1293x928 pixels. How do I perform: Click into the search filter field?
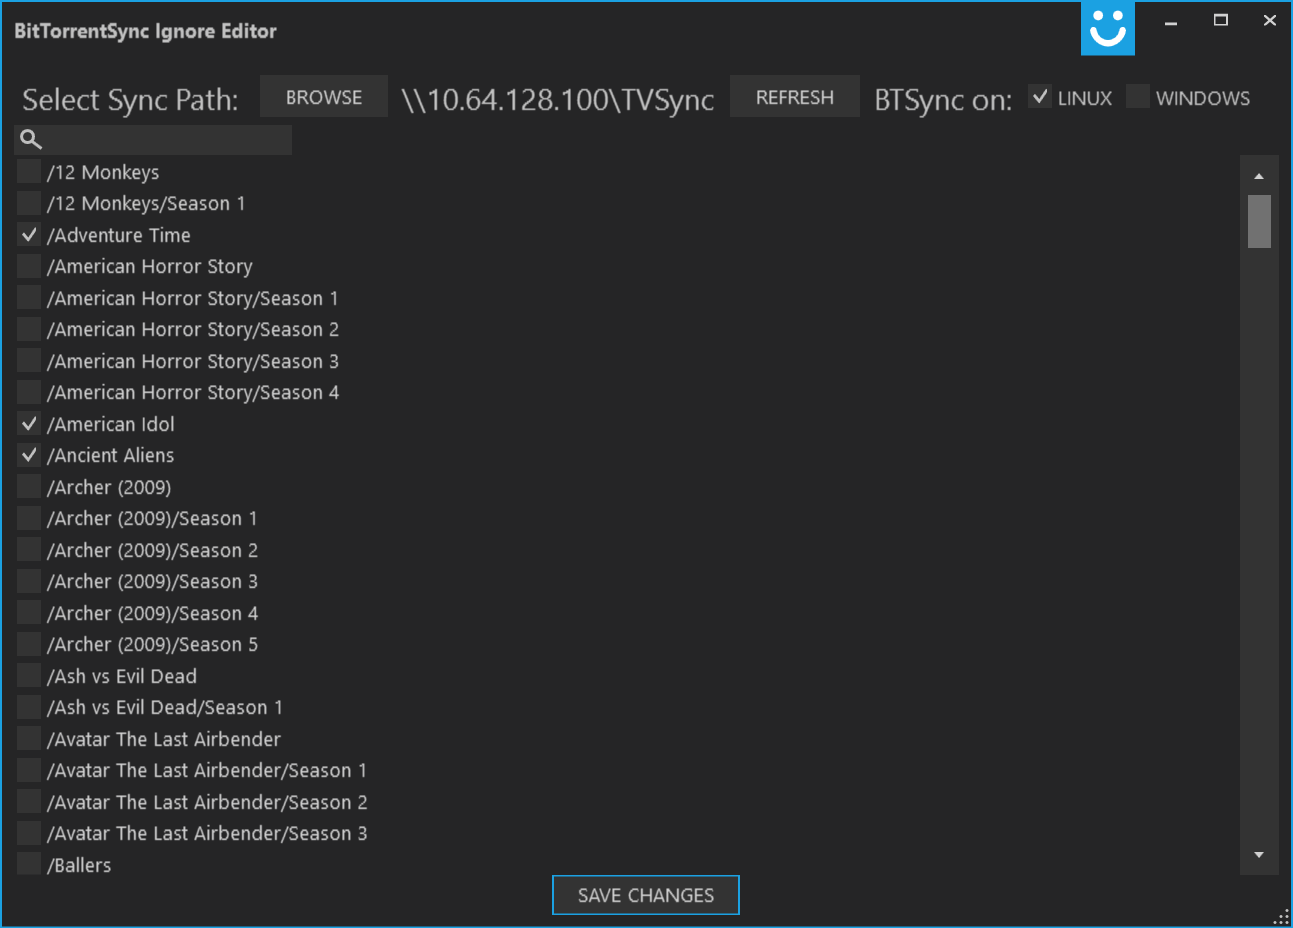(x=153, y=140)
